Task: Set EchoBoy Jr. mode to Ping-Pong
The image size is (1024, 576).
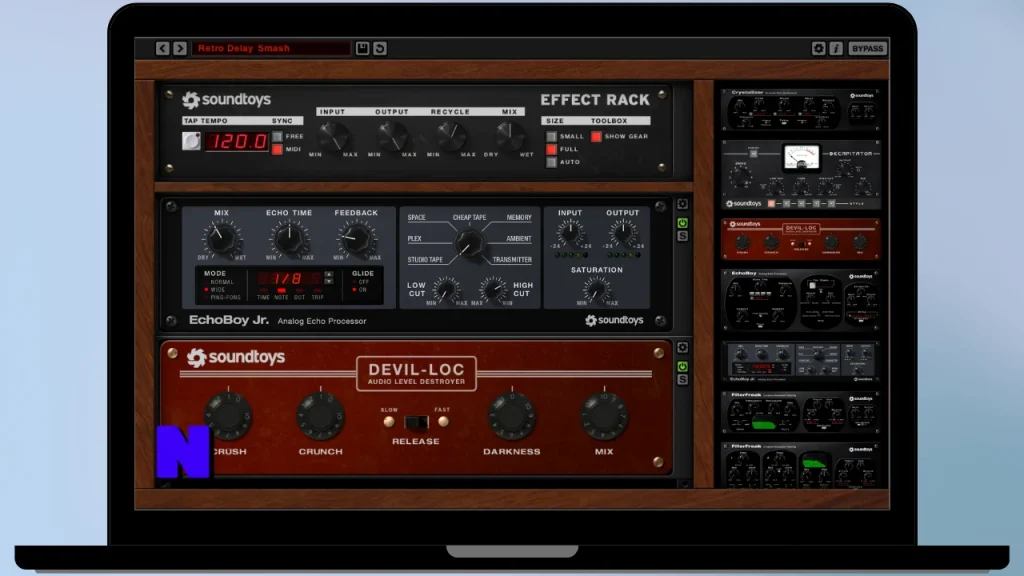Action: coord(222,297)
